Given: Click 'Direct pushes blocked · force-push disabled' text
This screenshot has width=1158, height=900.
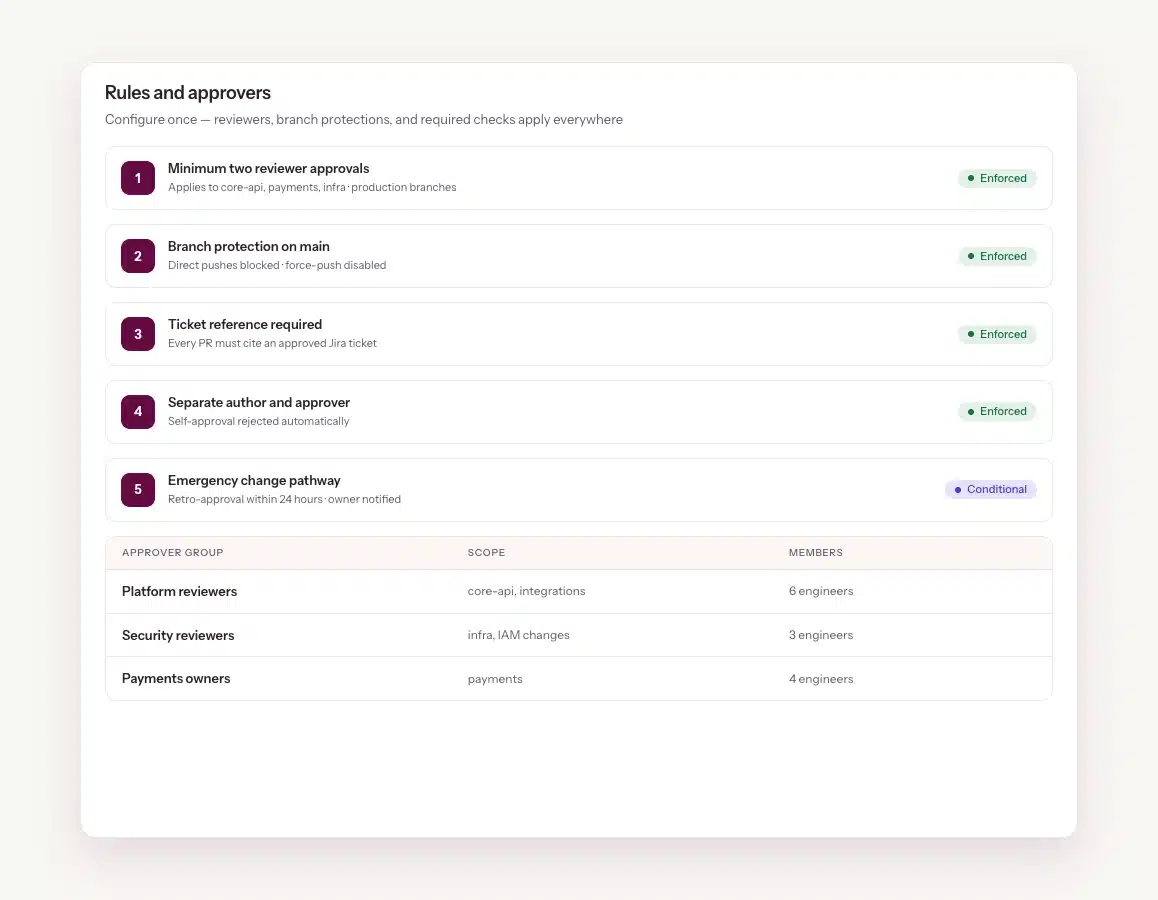Looking at the screenshot, I should click(x=277, y=265).
